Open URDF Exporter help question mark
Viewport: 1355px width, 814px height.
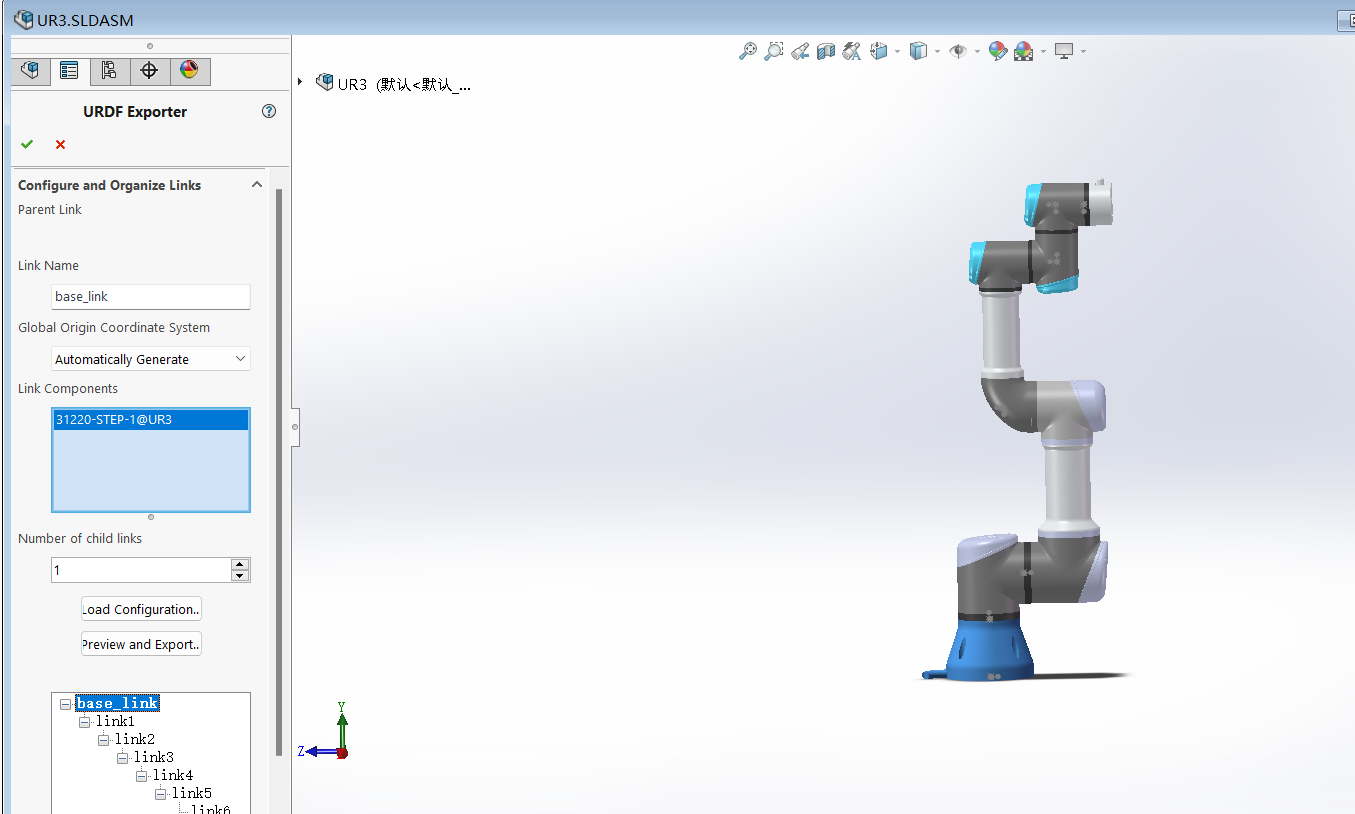269,111
